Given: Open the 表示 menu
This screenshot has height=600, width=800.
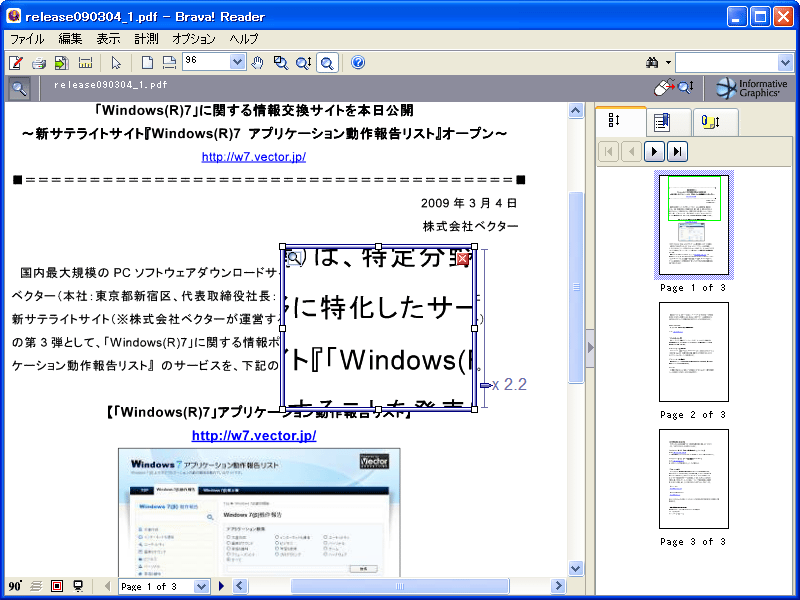Looking at the screenshot, I should coord(108,39).
